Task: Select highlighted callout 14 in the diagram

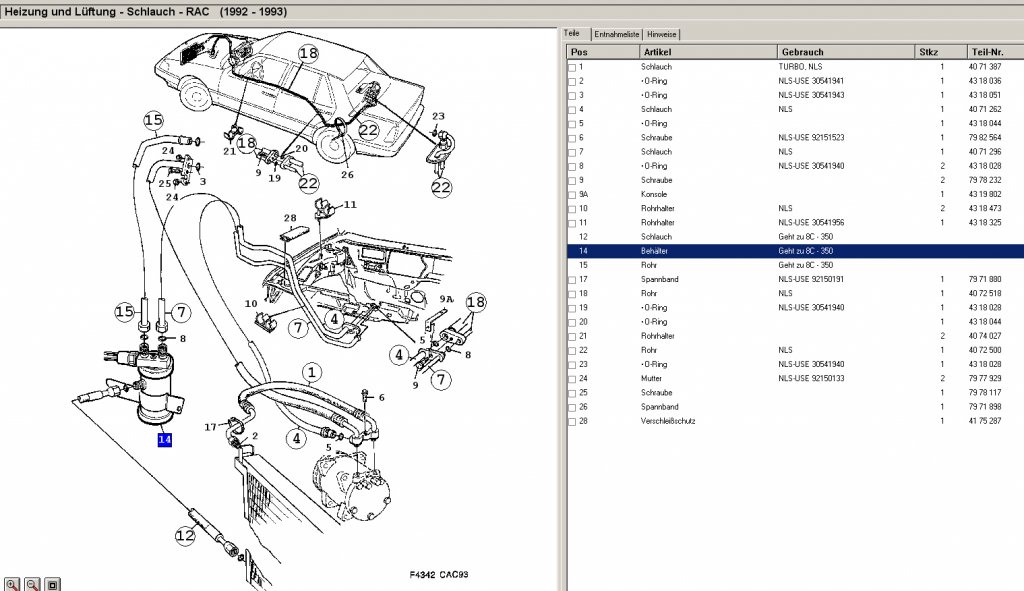Action: coord(165,439)
